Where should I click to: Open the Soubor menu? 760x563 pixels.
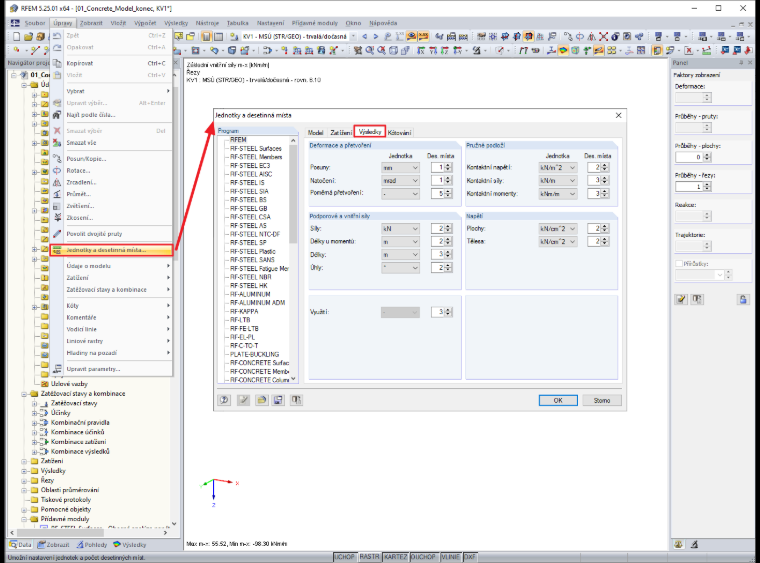(x=34, y=23)
